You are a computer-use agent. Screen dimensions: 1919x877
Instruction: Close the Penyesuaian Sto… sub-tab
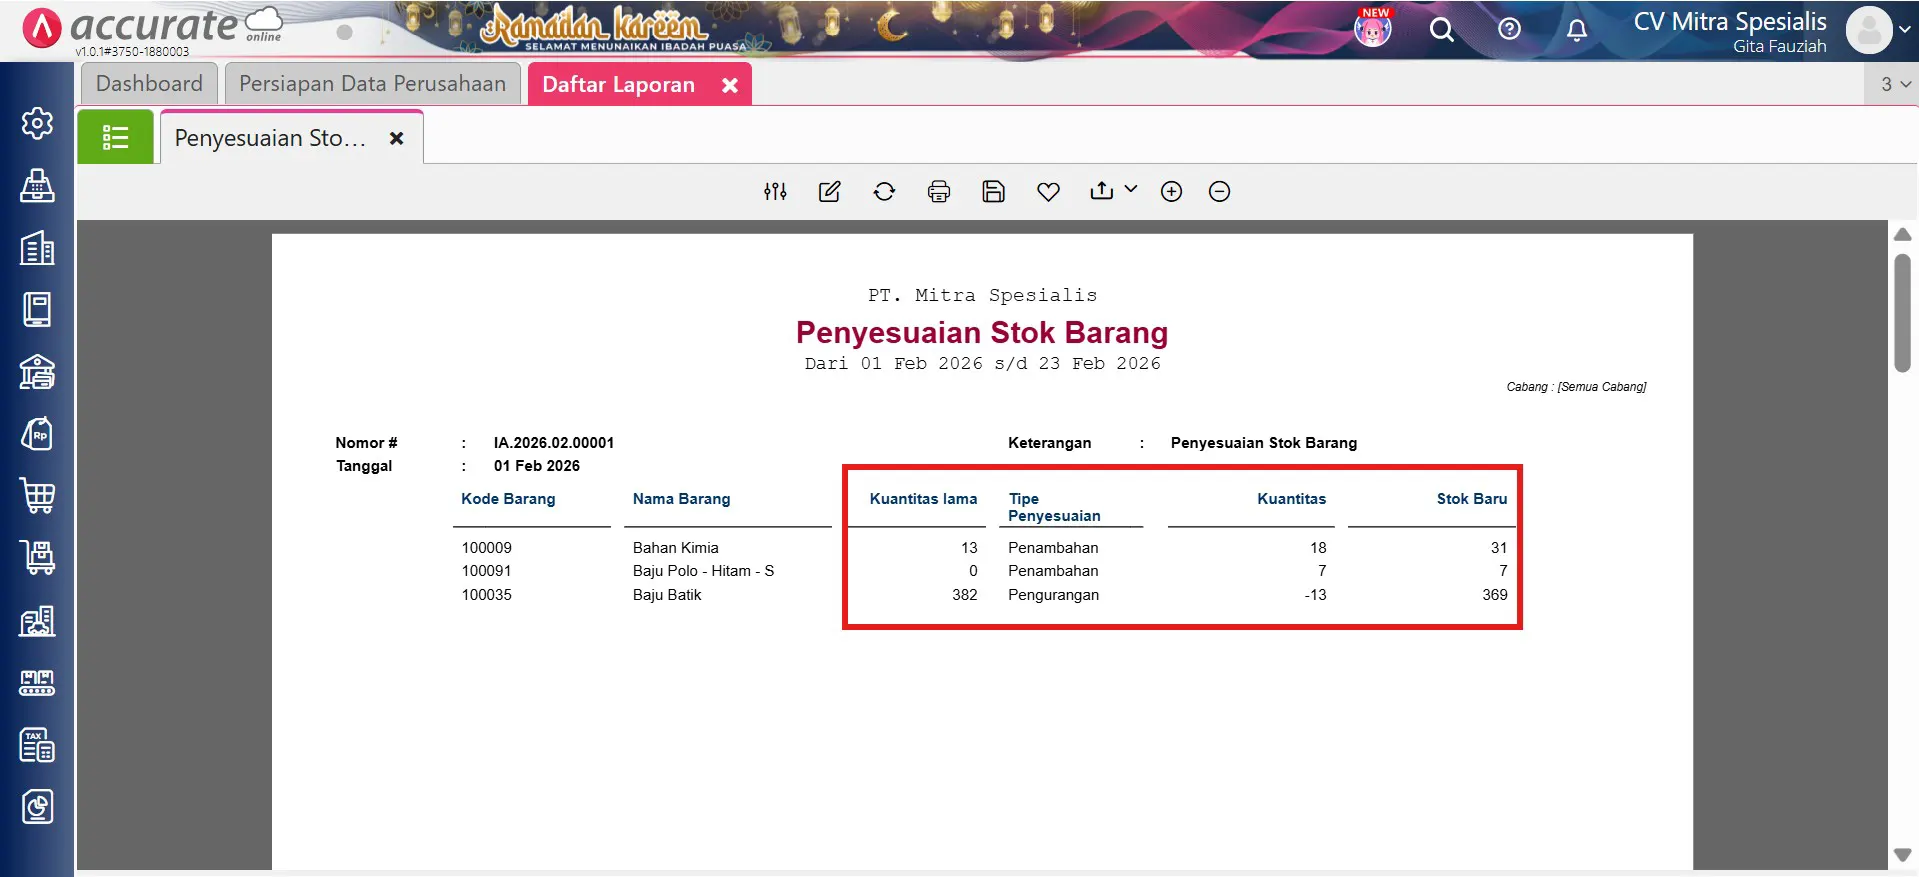(397, 138)
